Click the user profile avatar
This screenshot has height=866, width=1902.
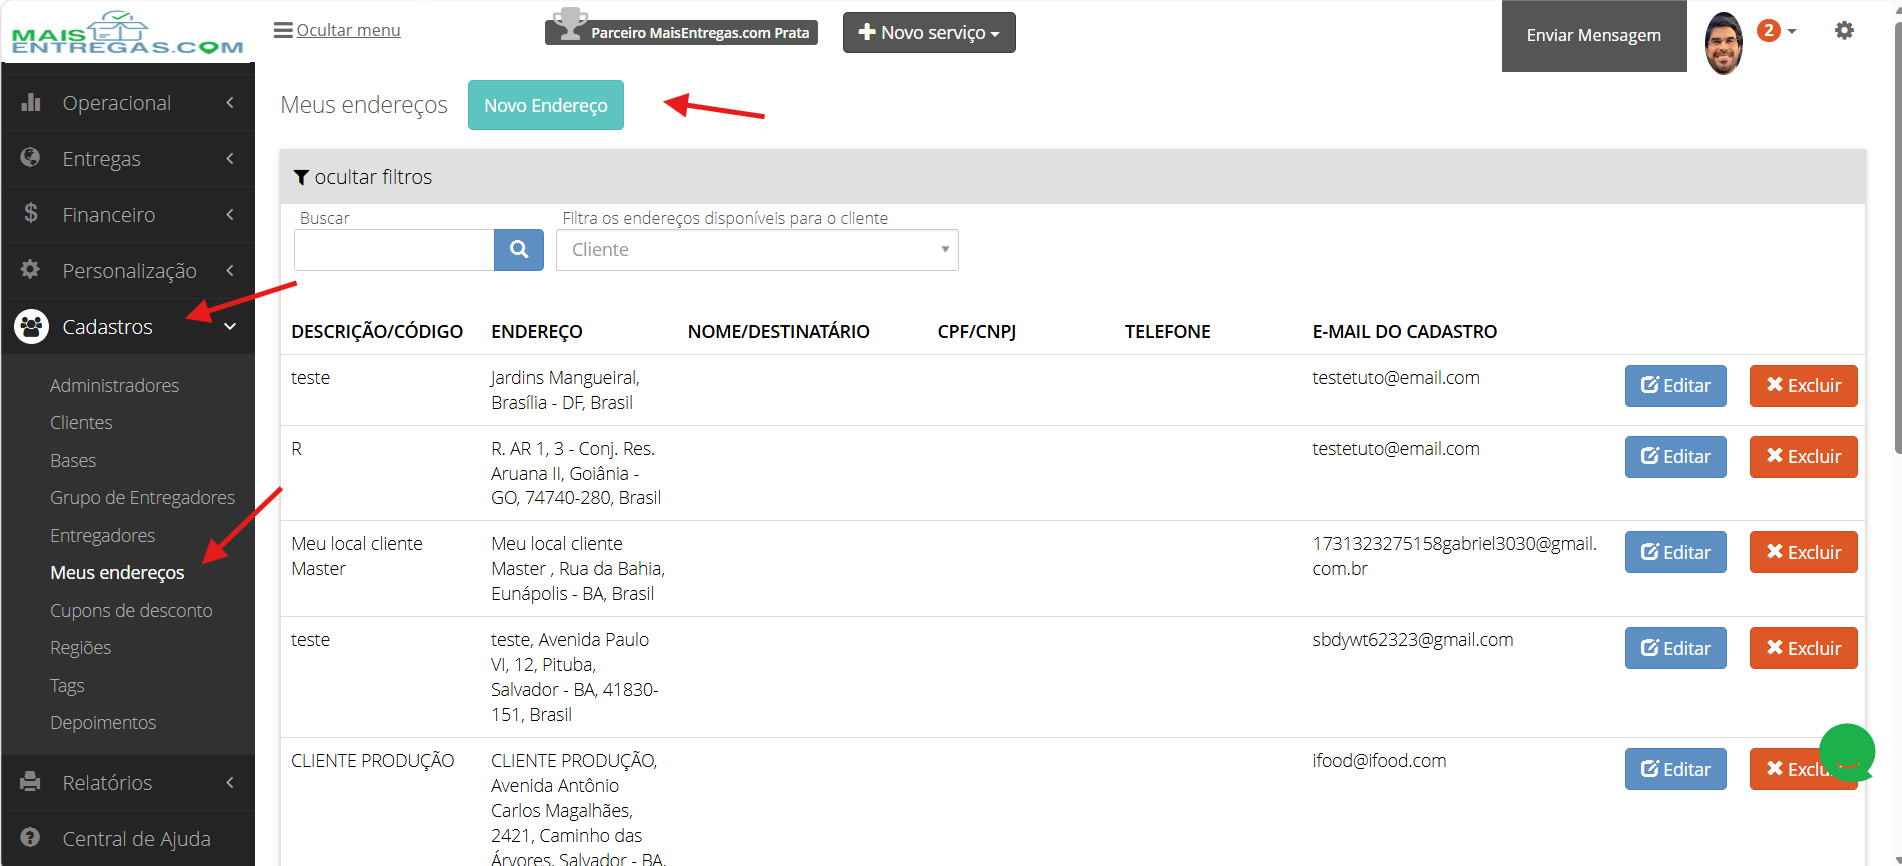[x=1723, y=43]
